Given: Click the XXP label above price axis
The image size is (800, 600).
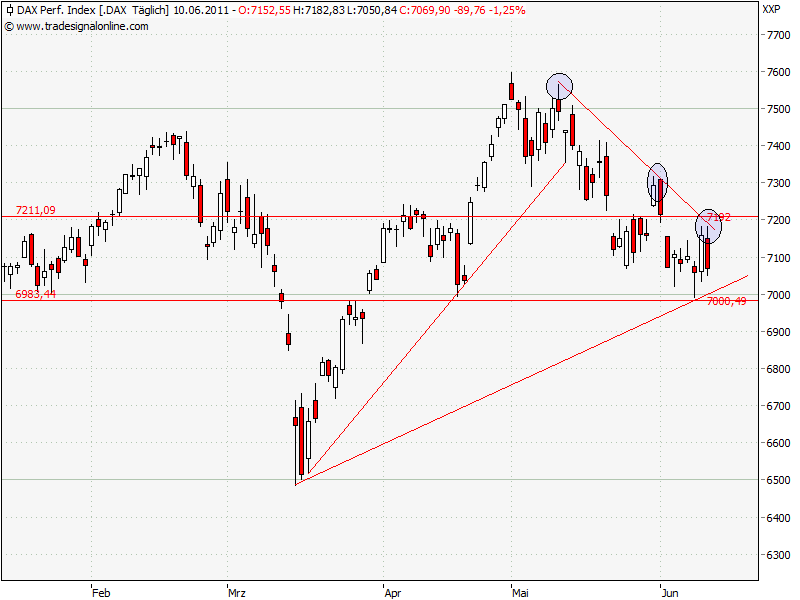Looking at the screenshot, I should tap(771, 9).
